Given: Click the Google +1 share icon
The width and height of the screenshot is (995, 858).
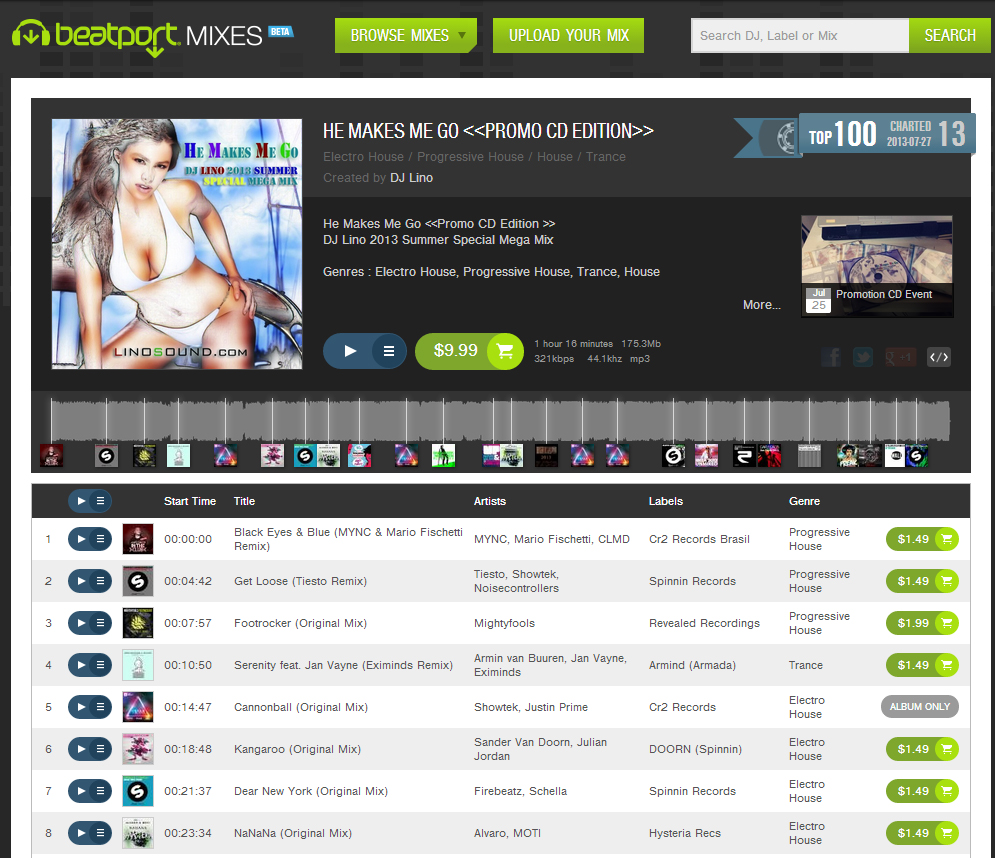Looking at the screenshot, I should 900,357.
